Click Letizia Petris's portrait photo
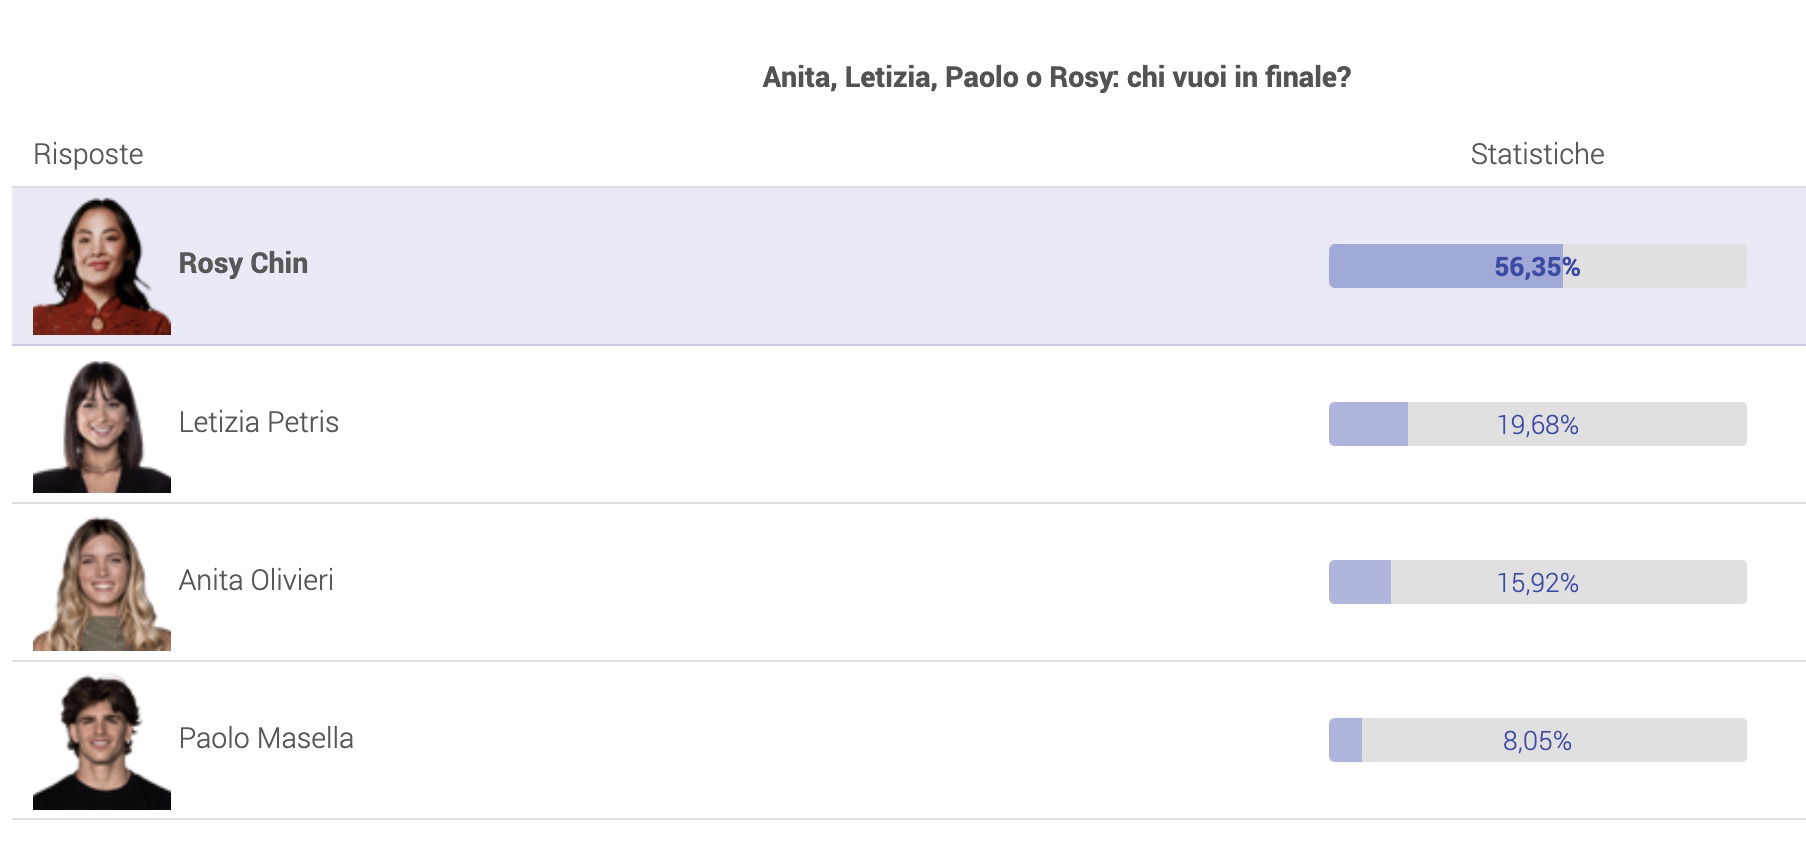The height and width of the screenshot is (844, 1806). click(x=102, y=425)
